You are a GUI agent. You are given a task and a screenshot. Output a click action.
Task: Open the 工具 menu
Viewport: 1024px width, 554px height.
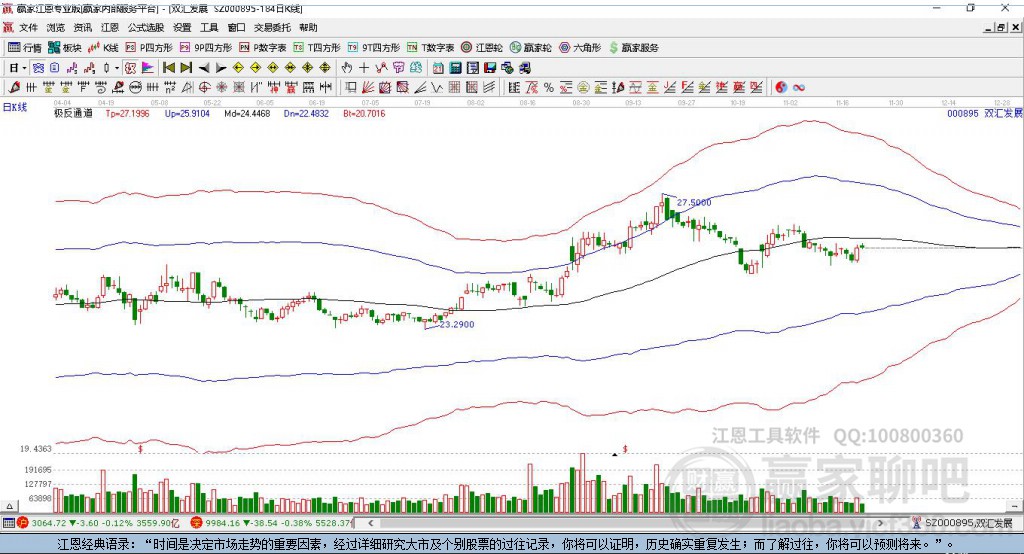coord(209,27)
